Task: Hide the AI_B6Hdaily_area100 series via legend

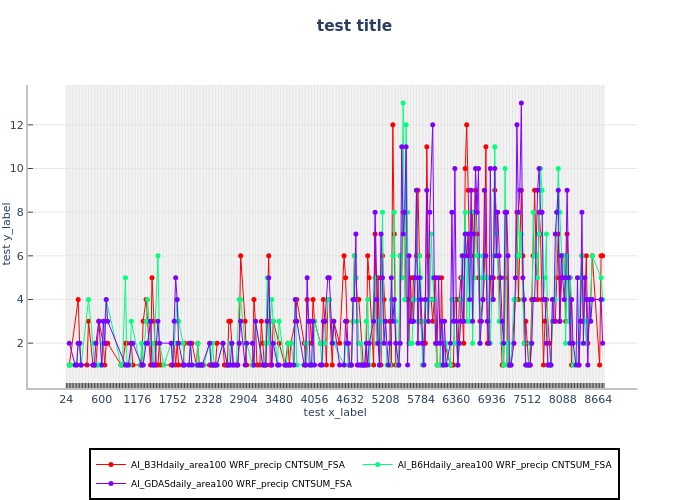Action: pyautogui.click(x=504, y=464)
